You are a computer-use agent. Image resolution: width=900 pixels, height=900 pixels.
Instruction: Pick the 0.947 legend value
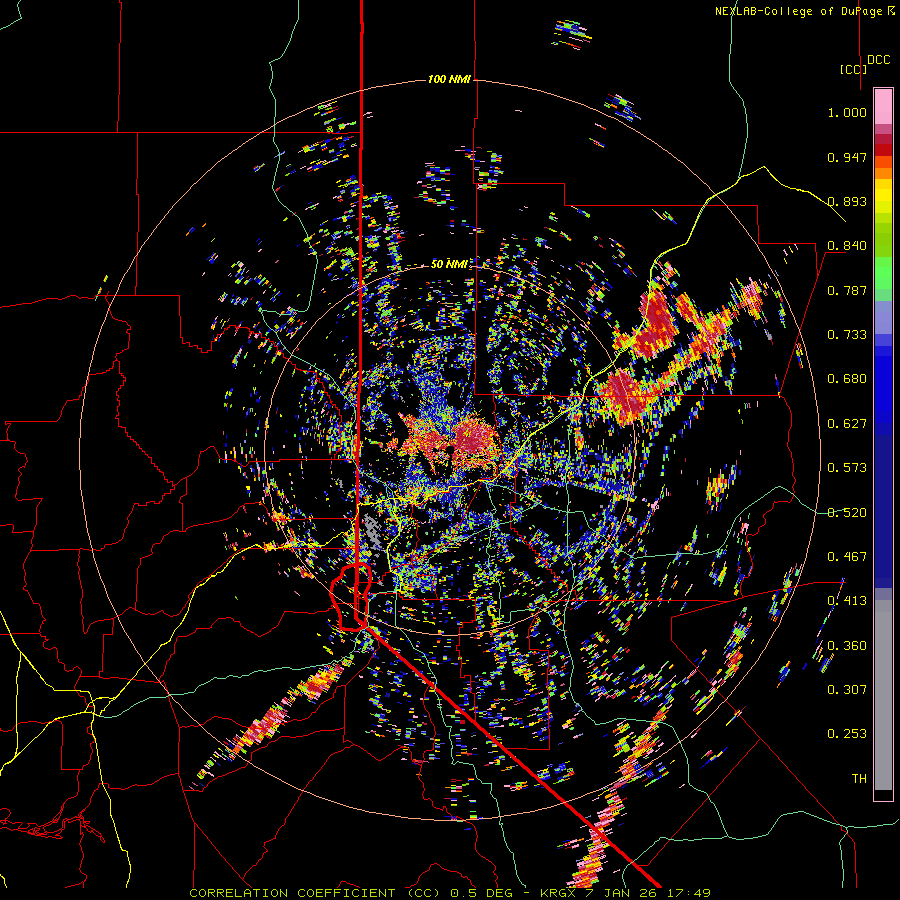point(847,157)
